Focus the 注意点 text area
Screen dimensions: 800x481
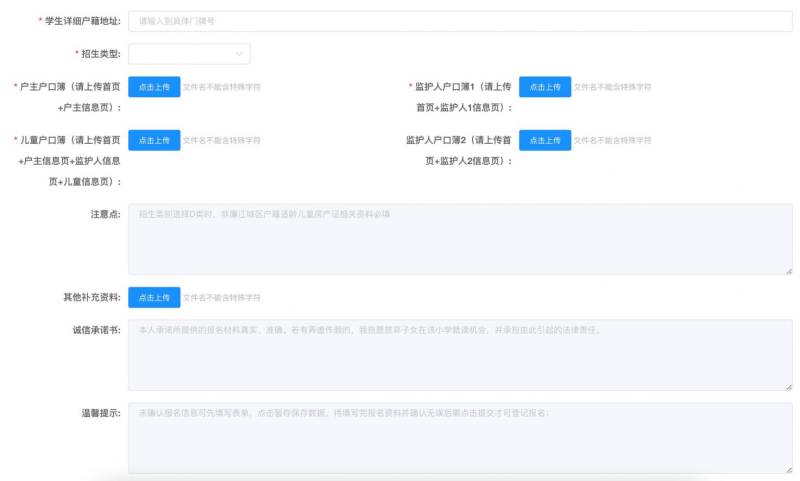pyautogui.click(x=460, y=239)
